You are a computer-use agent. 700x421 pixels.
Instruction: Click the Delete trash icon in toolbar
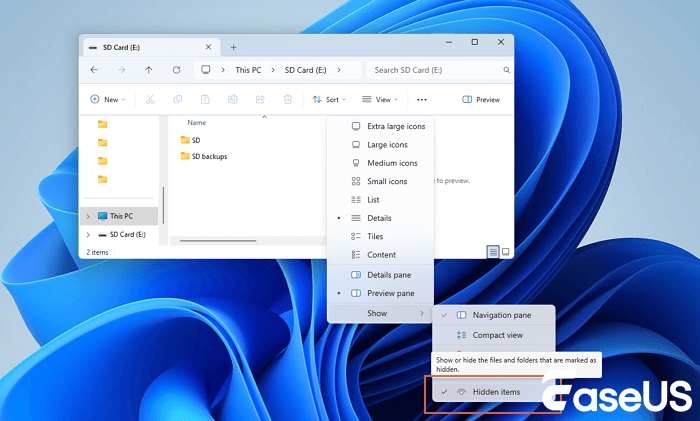[287, 100]
